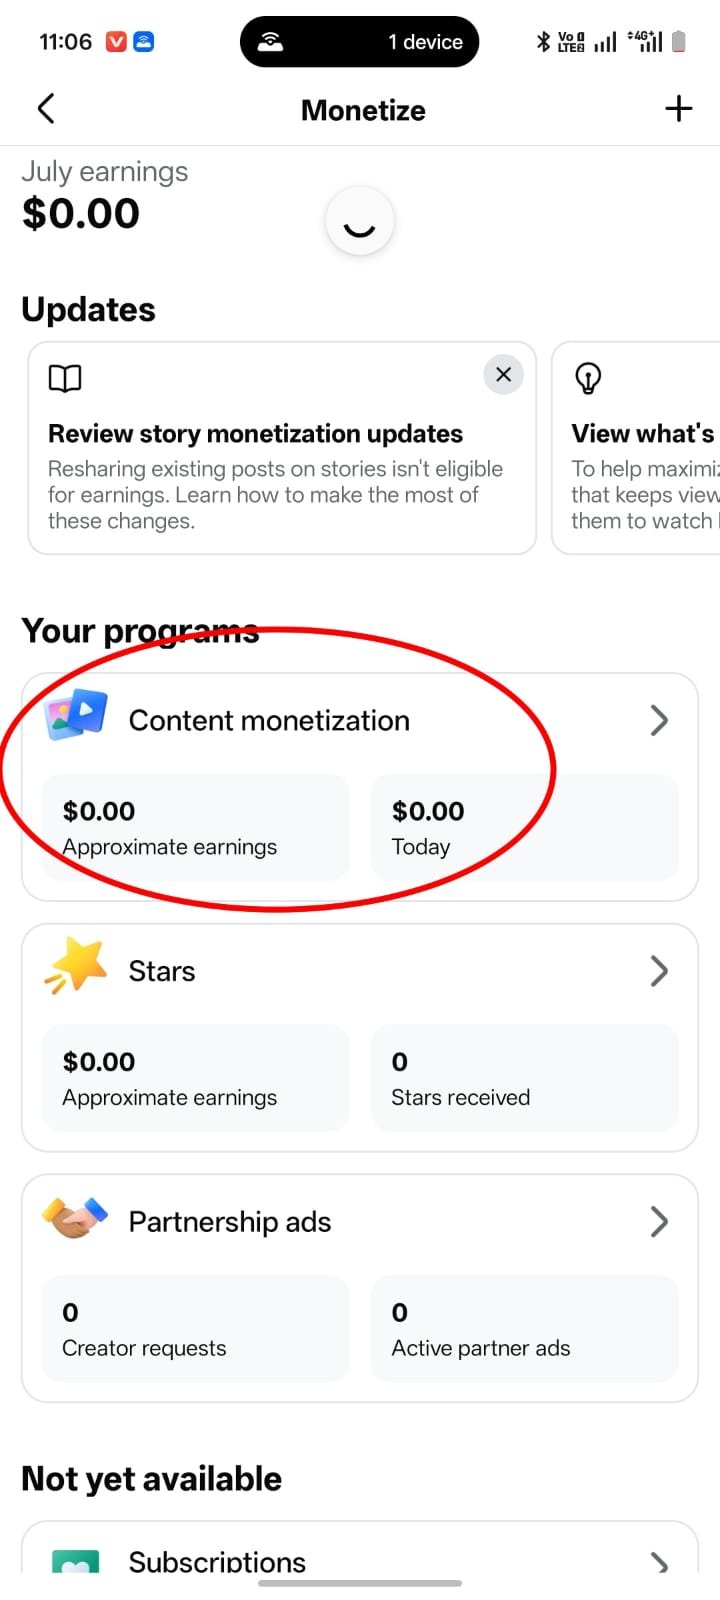Screen dimensions: 720x1600
Task: Expand Content monetization with its chevron
Action: pos(659,720)
